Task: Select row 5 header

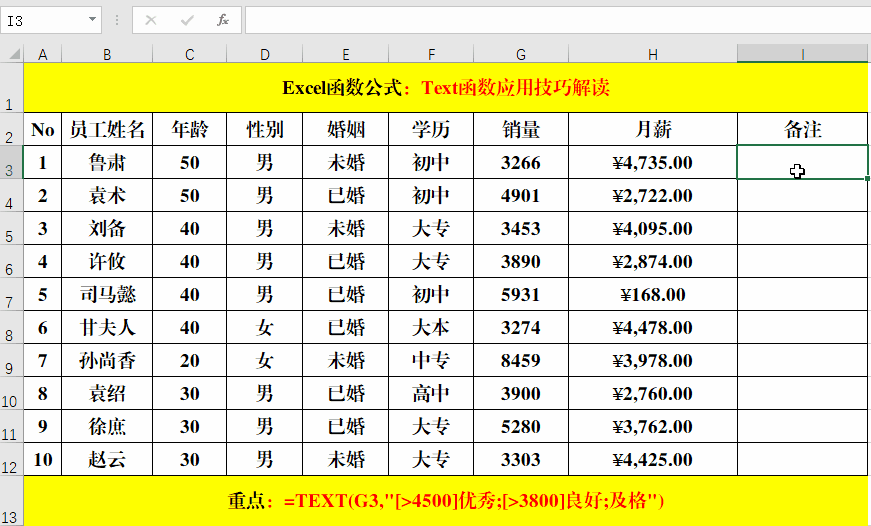Action: (10, 228)
